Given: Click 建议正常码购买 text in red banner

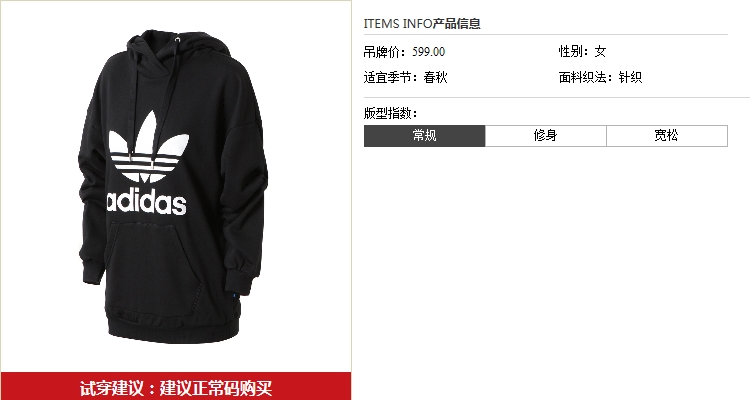Looking at the screenshot, I should pos(216,388).
